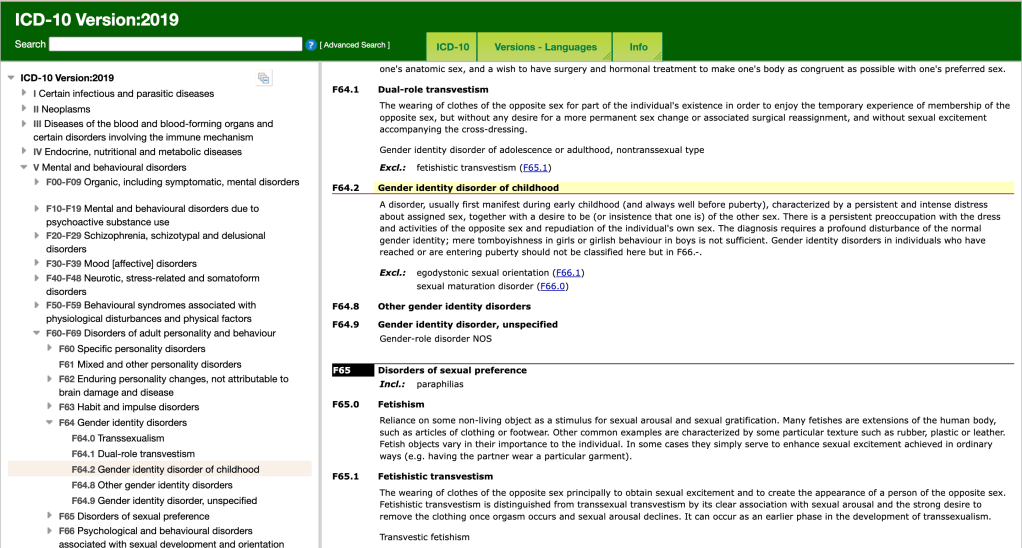Collapse the F64 Gender identity disorders node
Viewport: 1022px width, 548px height.
(x=50, y=423)
